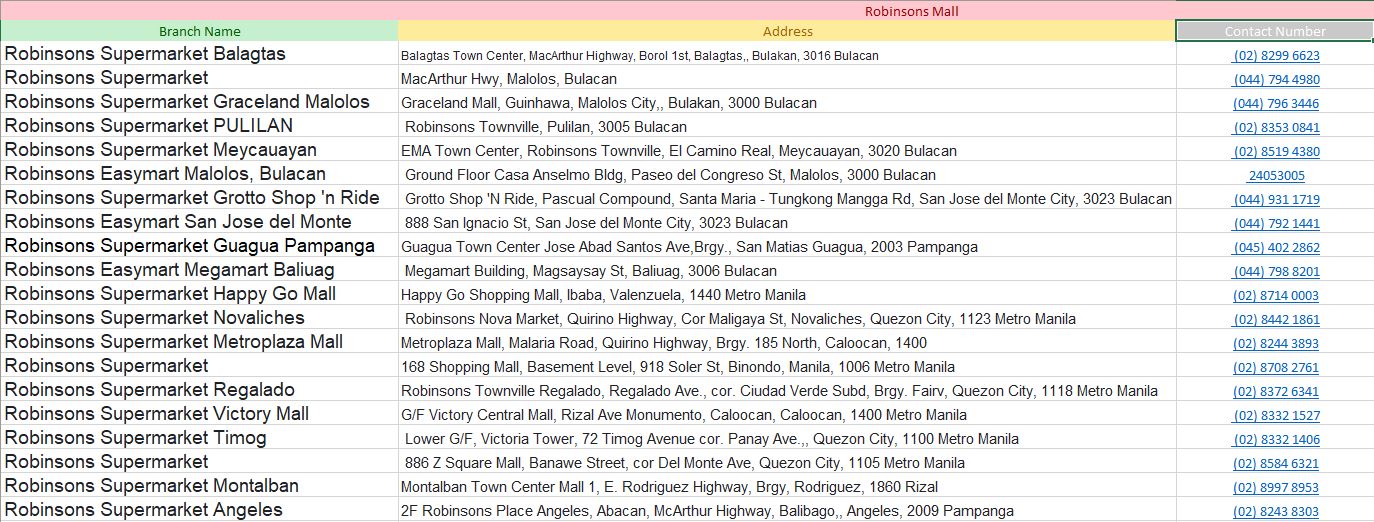Open phone link (02) 8714 0003
Screen dimensions: 1374x522
click(x=1276, y=296)
